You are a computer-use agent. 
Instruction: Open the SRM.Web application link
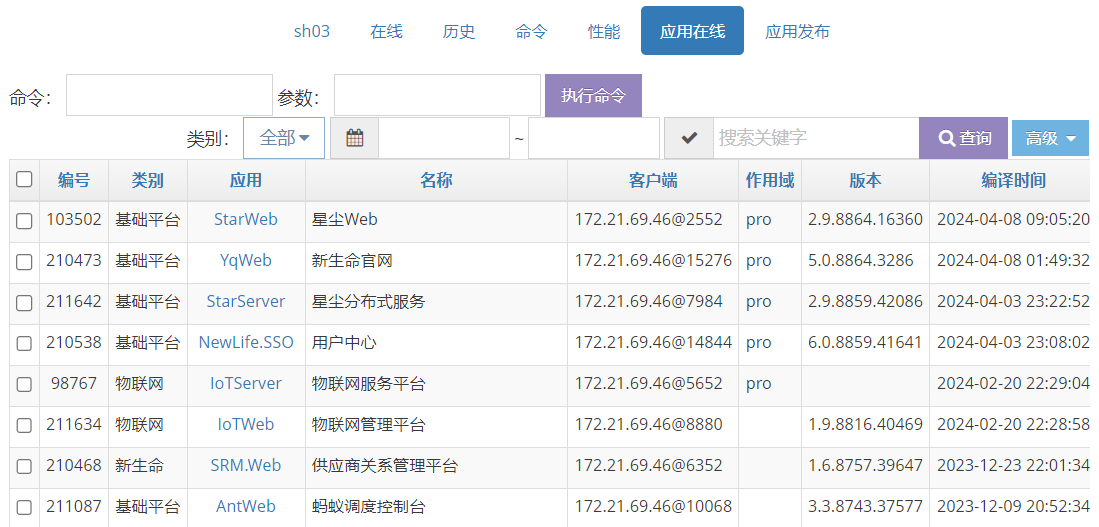pos(246,465)
